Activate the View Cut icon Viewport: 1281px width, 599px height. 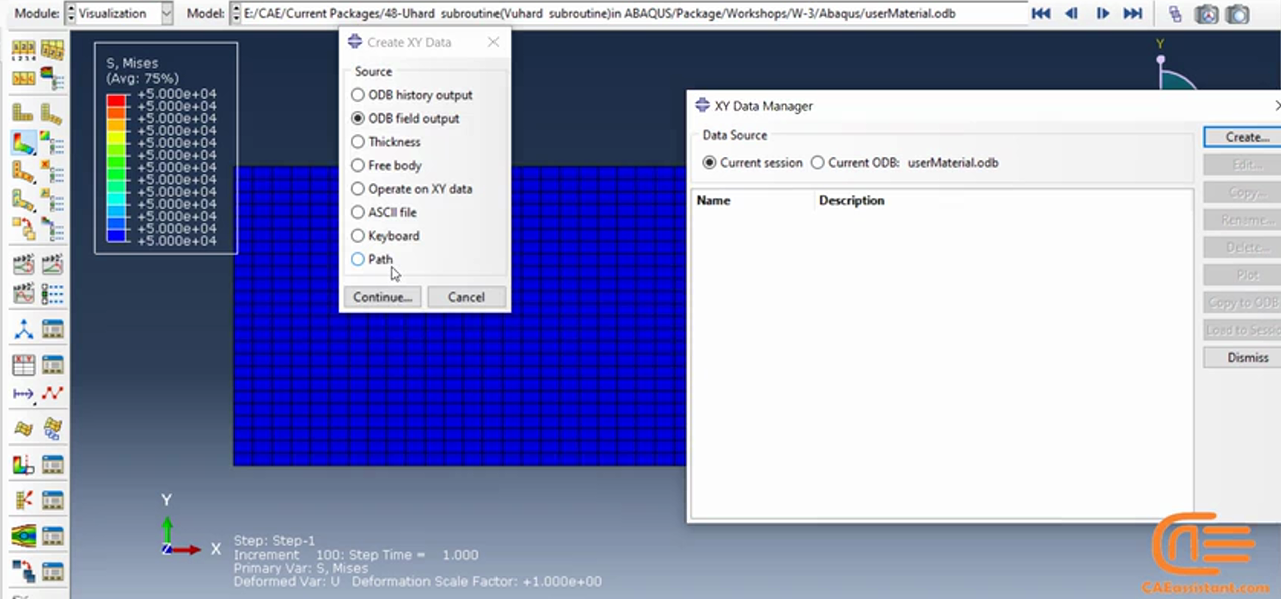[x=23, y=465]
